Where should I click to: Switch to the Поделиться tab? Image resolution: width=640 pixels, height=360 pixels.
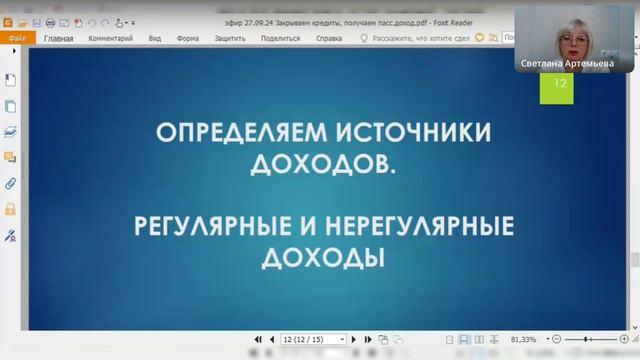click(x=280, y=38)
